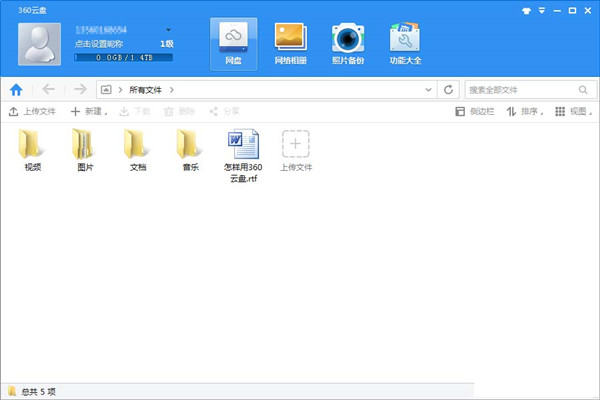The height and width of the screenshot is (400, 600).
Task: Click the 上传文件 toolbar button
Action: click(32, 111)
